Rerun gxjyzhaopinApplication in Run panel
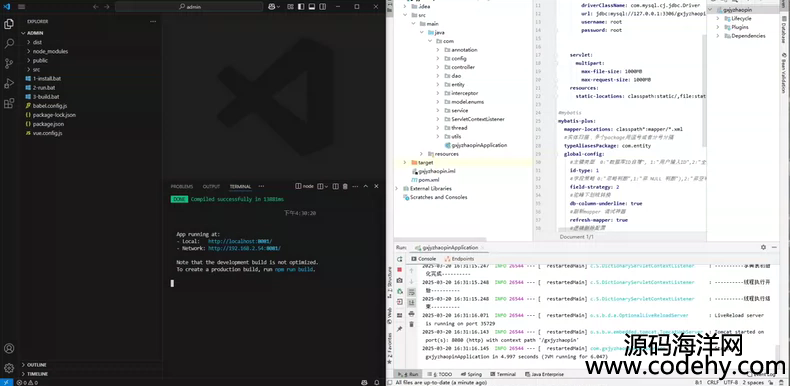 click(x=400, y=259)
